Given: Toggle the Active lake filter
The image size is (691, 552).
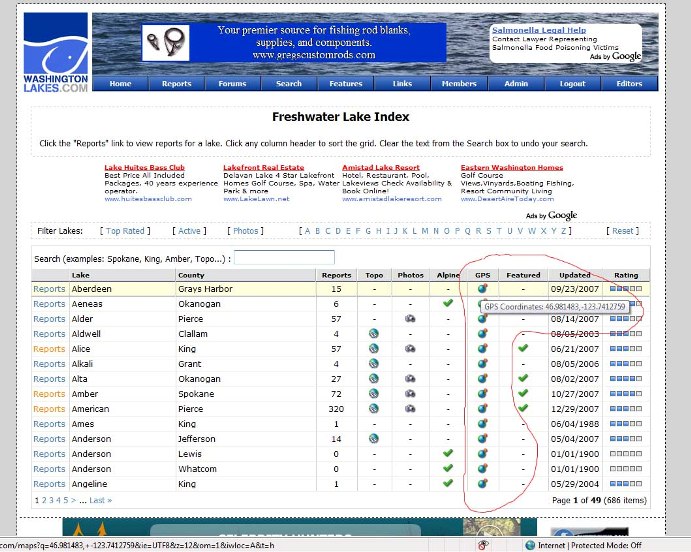Looking at the screenshot, I should [190, 231].
